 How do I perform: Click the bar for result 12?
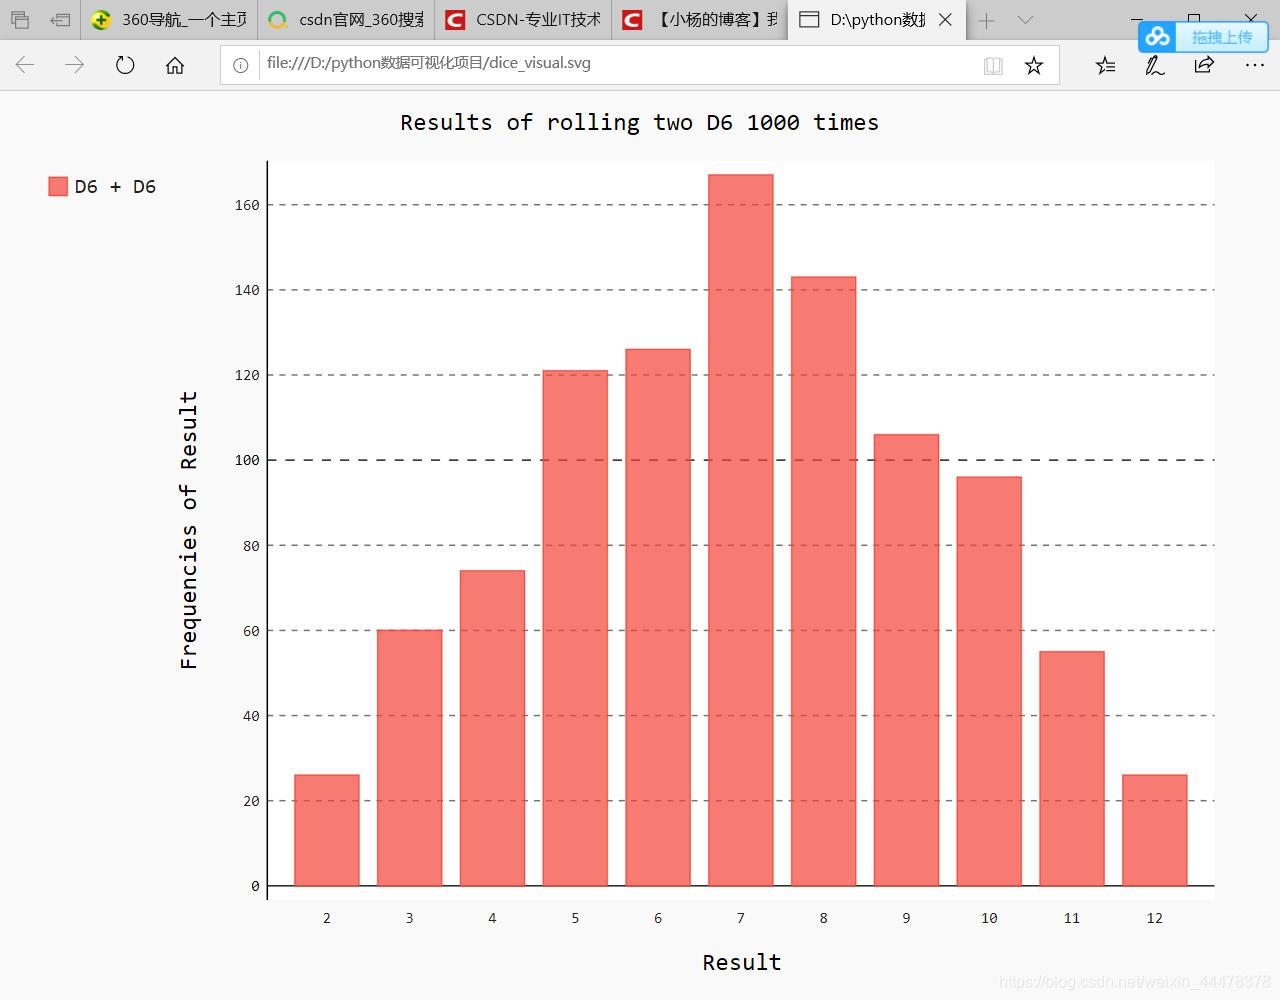pyautogui.click(x=1155, y=830)
